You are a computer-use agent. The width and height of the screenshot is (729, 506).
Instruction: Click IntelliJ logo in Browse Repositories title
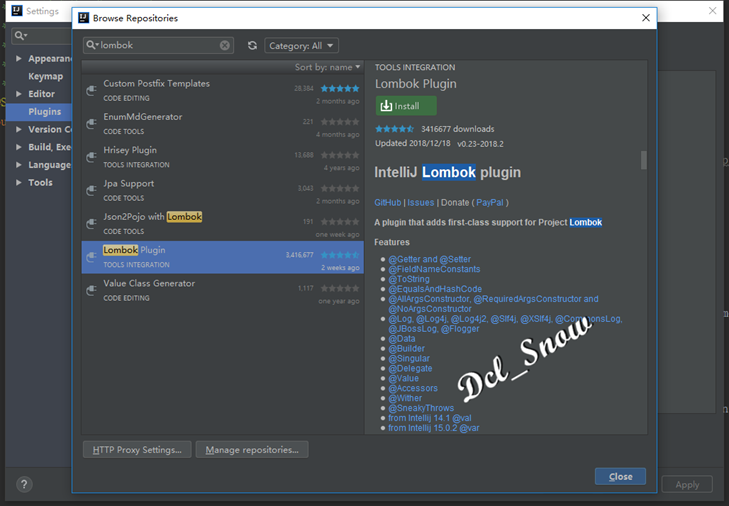click(x=84, y=18)
